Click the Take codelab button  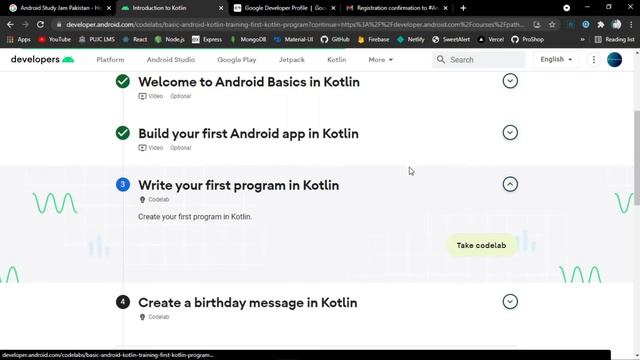(x=481, y=245)
